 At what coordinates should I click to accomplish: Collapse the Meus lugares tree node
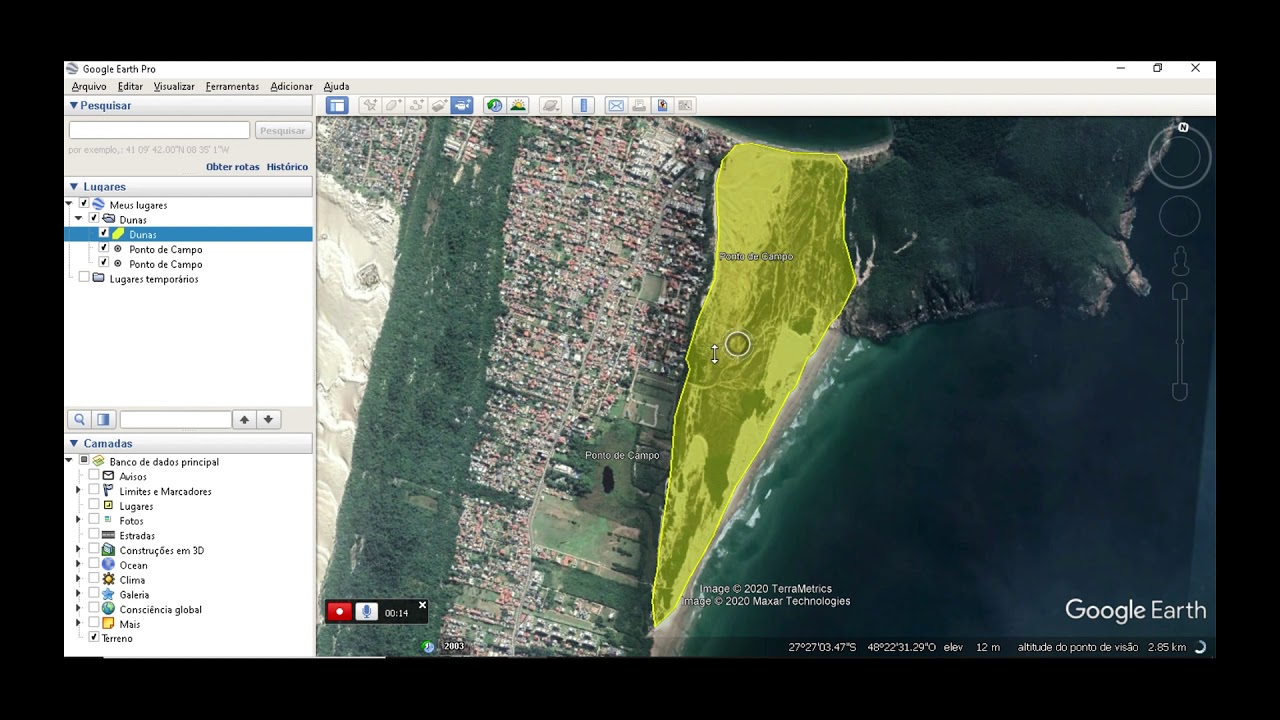click(69, 204)
